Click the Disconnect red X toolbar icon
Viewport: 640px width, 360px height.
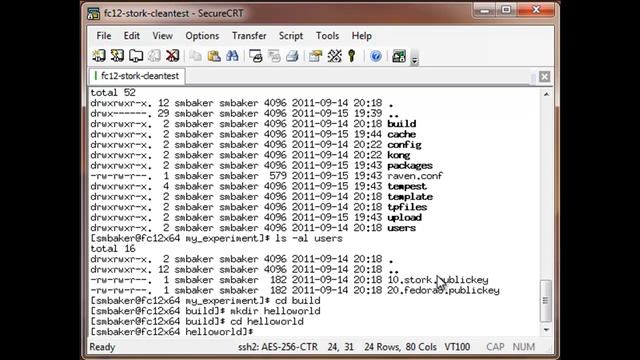click(173, 56)
